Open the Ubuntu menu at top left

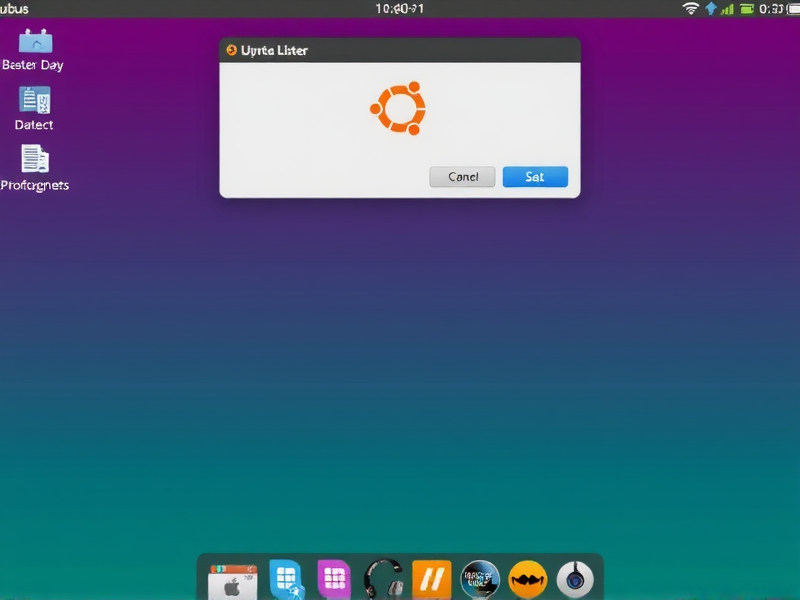(x=14, y=8)
